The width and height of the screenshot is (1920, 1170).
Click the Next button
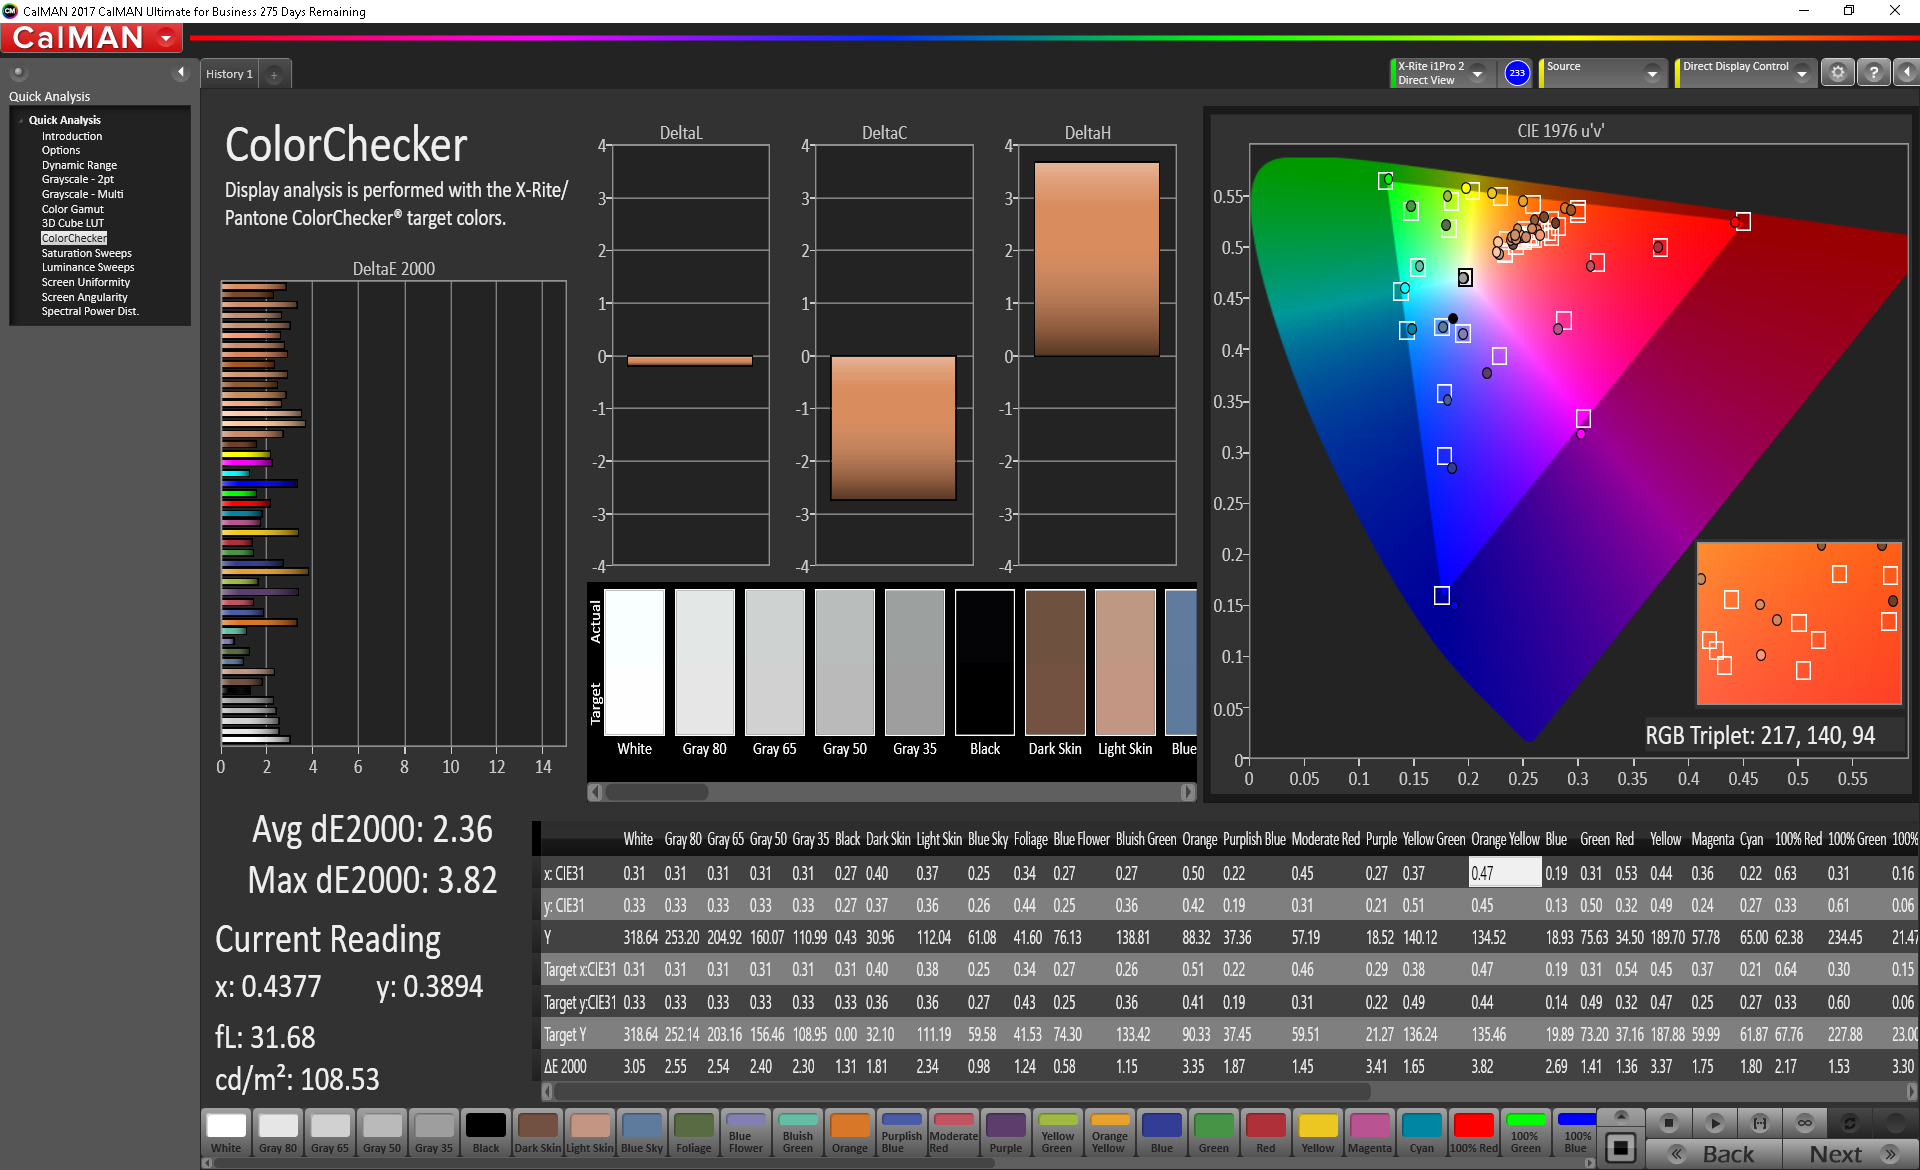(1848, 1154)
